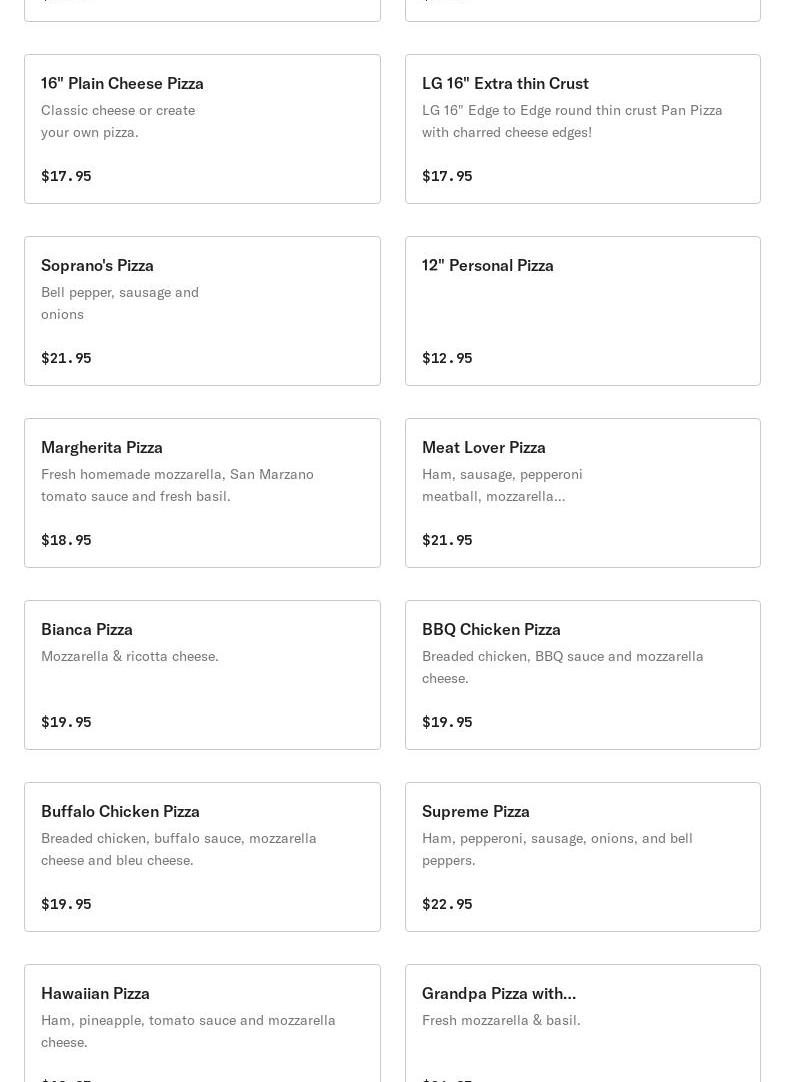Open the Hawaiian Pizza item
This screenshot has width=785, height=1082.
point(202,1023)
